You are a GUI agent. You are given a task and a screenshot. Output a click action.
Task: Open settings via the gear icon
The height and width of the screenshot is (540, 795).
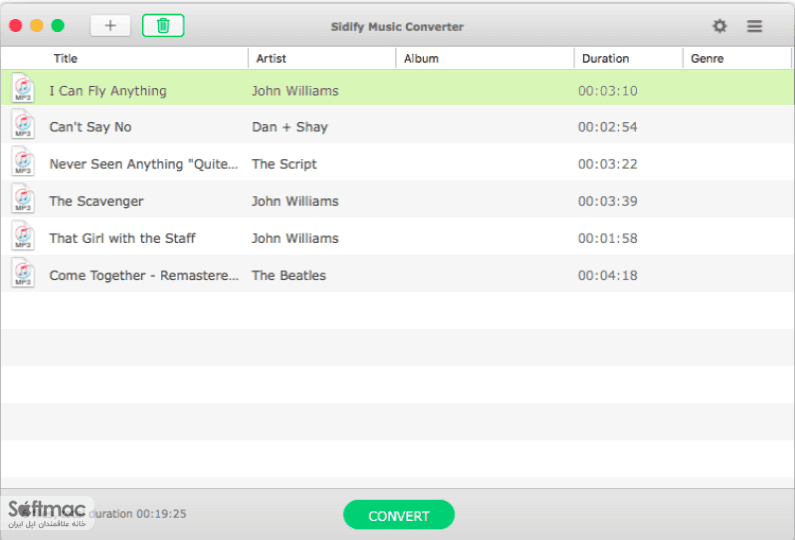[719, 26]
